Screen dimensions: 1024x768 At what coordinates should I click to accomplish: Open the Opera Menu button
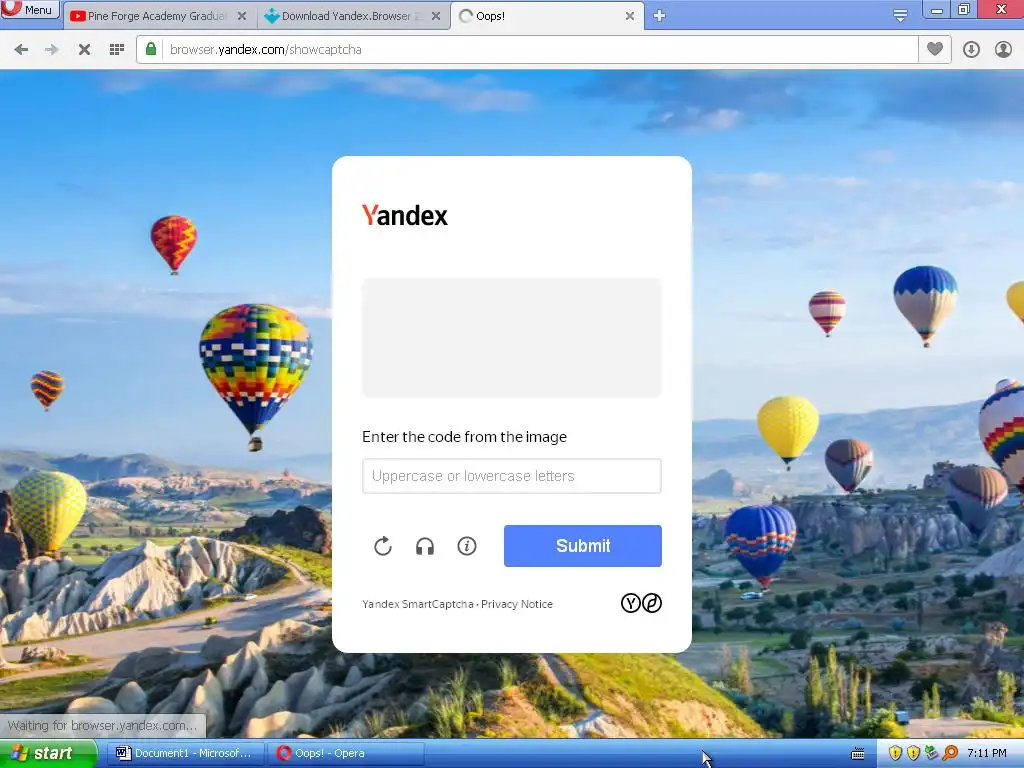coord(30,9)
